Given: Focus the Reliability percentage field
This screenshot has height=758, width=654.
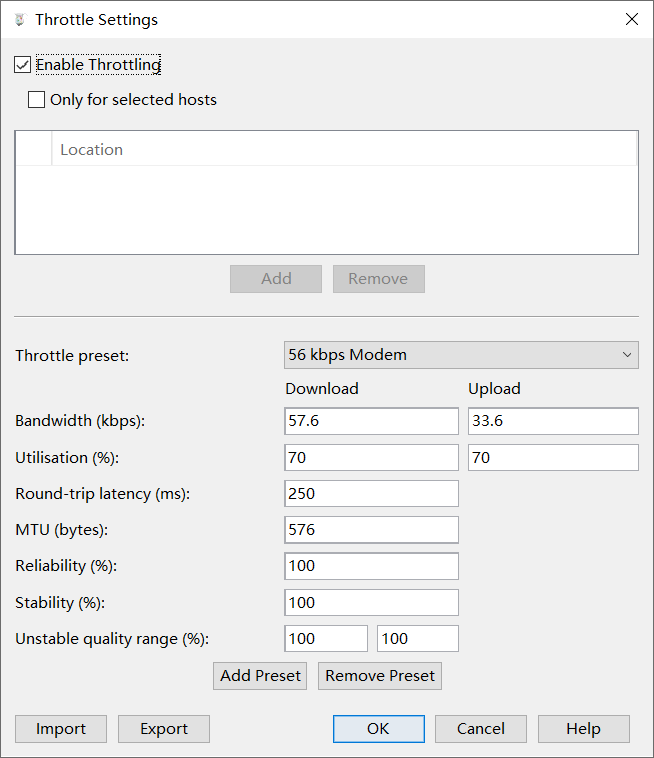Looking at the screenshot, I should point(371,566).
